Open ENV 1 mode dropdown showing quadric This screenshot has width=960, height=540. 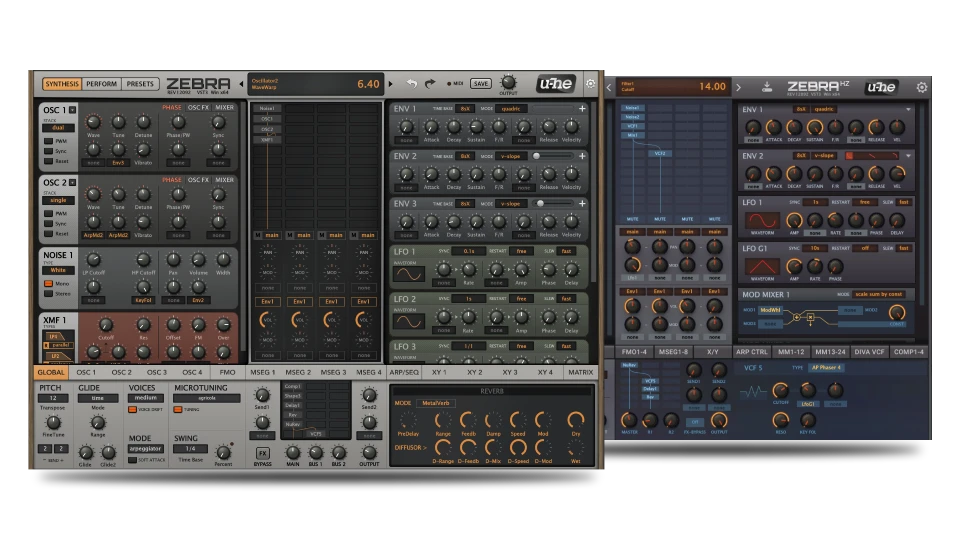[x=510, y=108]
